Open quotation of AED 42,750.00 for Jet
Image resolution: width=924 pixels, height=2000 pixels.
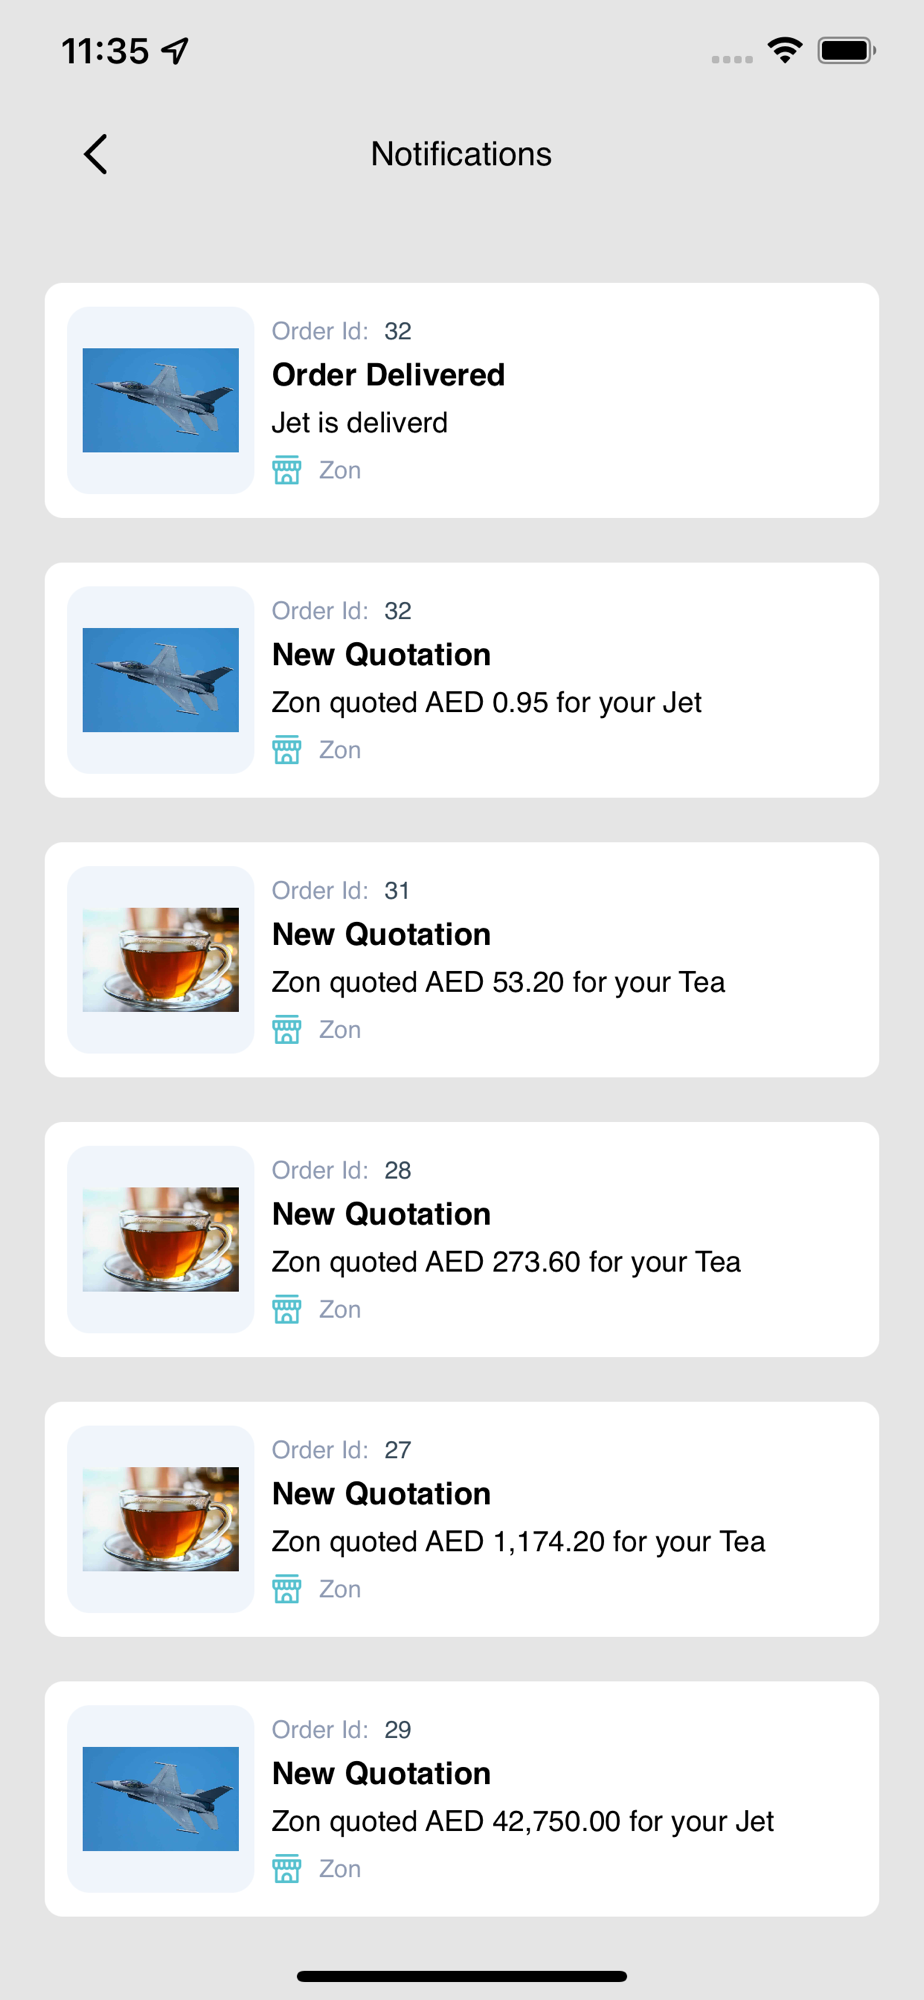pyautogui.click(x=522, y=1822)
